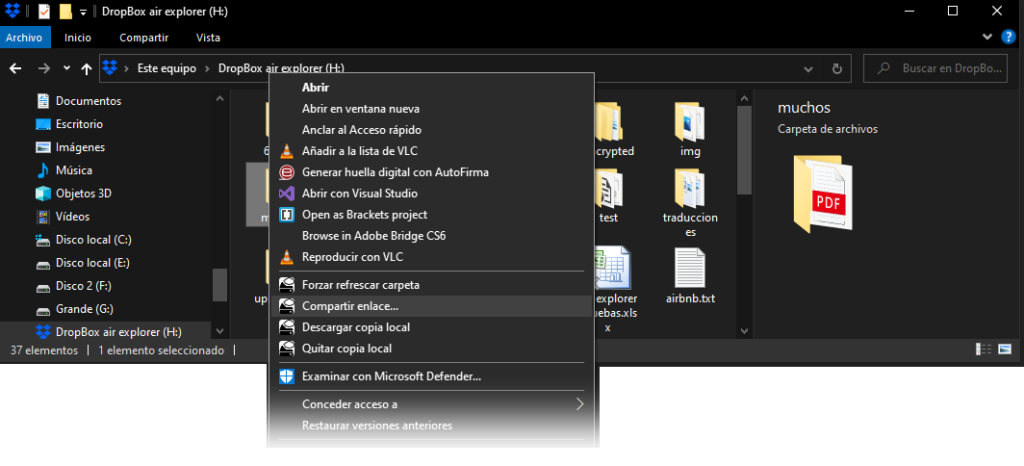The image size is (1024, 466).
Task: Click the properties checkmark quick access icon
Action: pos(44,12)
